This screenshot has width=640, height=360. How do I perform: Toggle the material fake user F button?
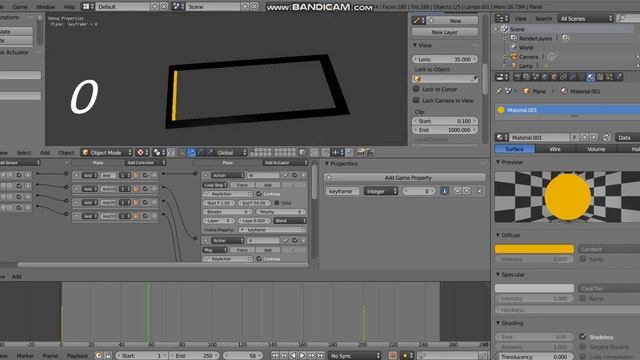[x=575, y=138]
